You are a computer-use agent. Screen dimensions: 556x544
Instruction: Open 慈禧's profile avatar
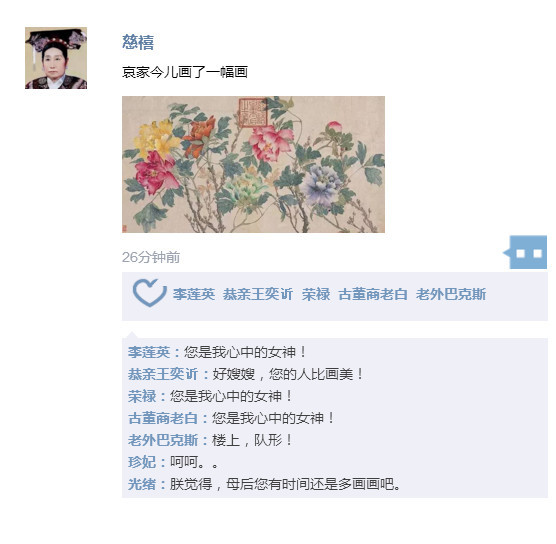coord(56,58)
